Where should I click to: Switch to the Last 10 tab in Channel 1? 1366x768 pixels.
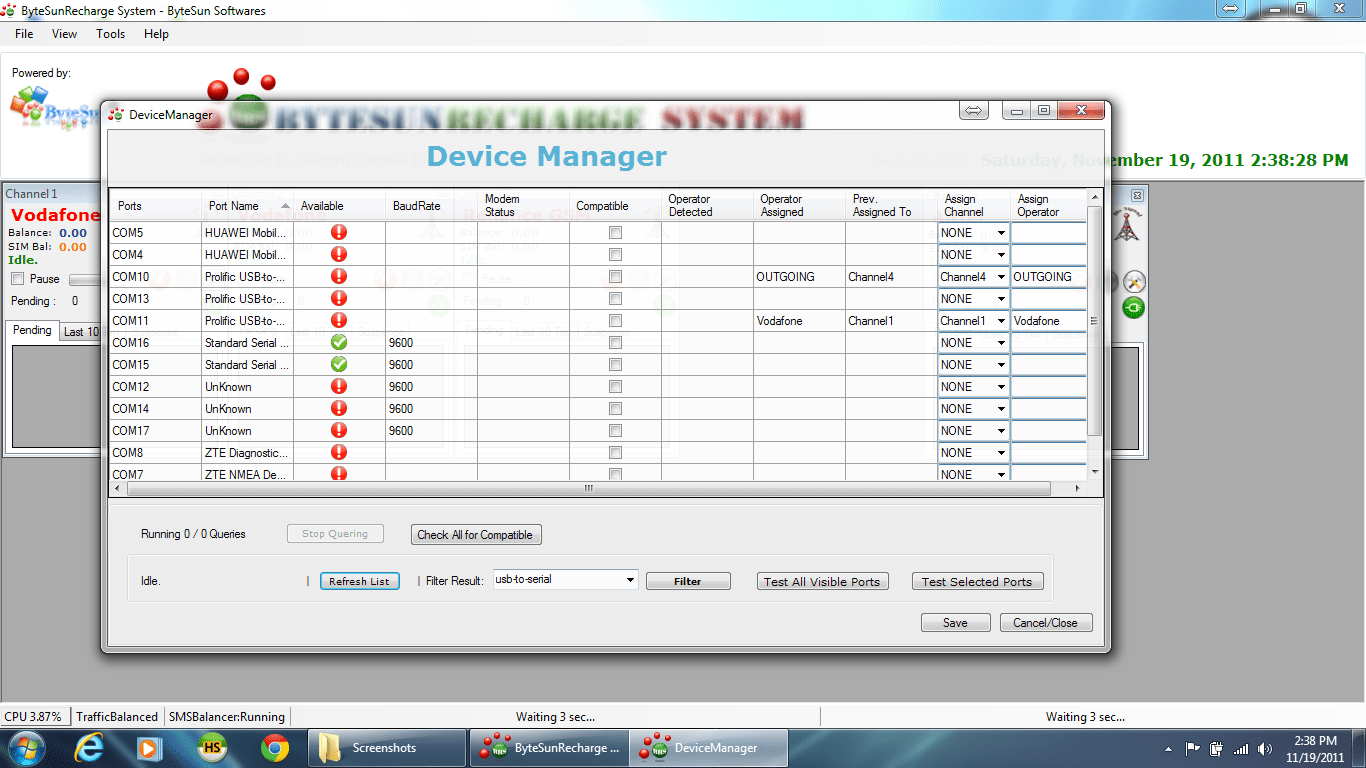(x=80, y=331)
